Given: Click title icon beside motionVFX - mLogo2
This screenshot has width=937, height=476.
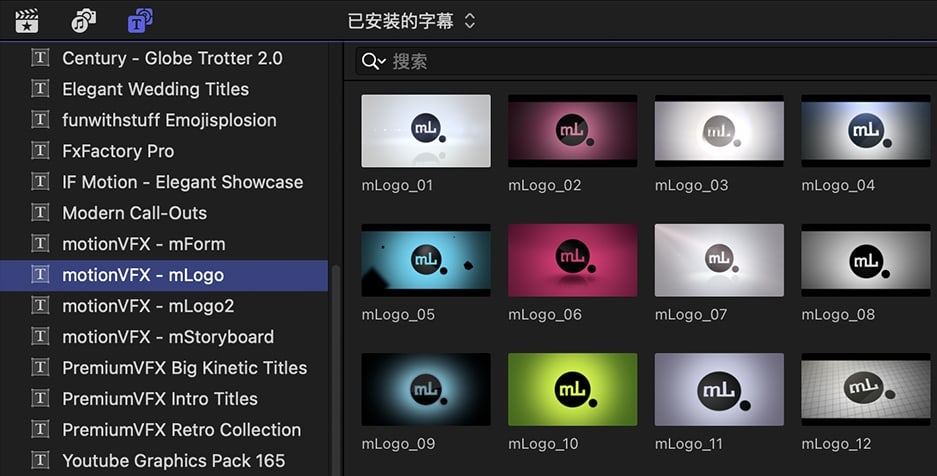Looking at the screenshot, I should 40,305.
